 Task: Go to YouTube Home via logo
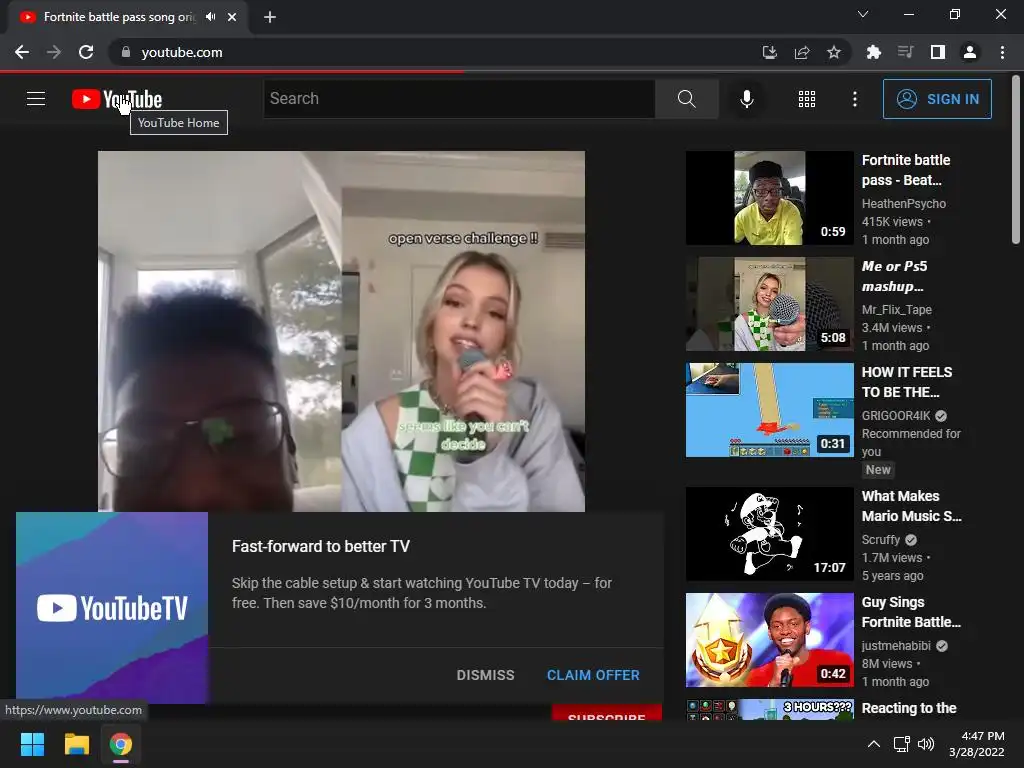pos(117,99)
